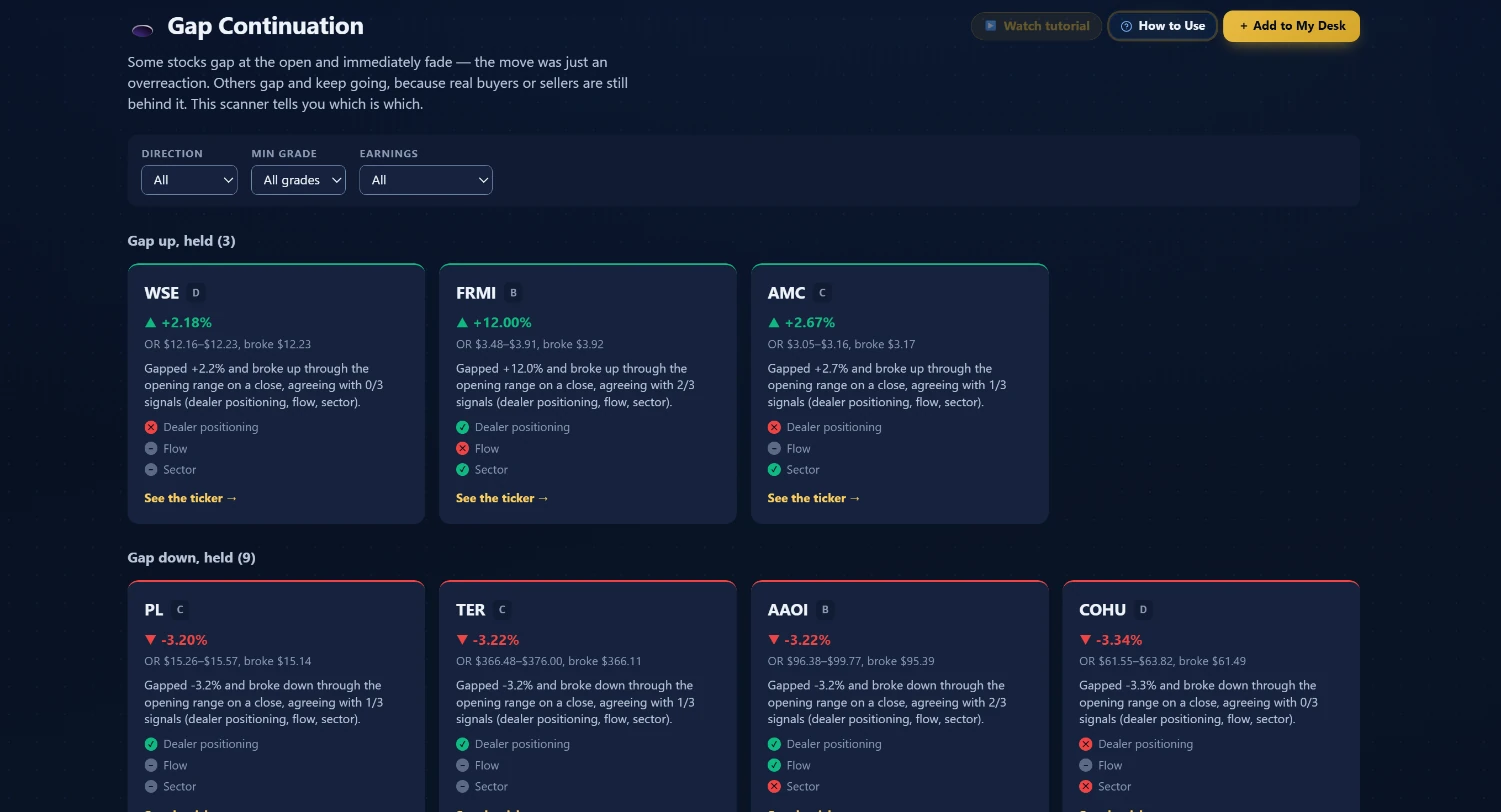Click the Watch tutorial button
Screen dimensions: 1501x812
(x=1036, y=26)
